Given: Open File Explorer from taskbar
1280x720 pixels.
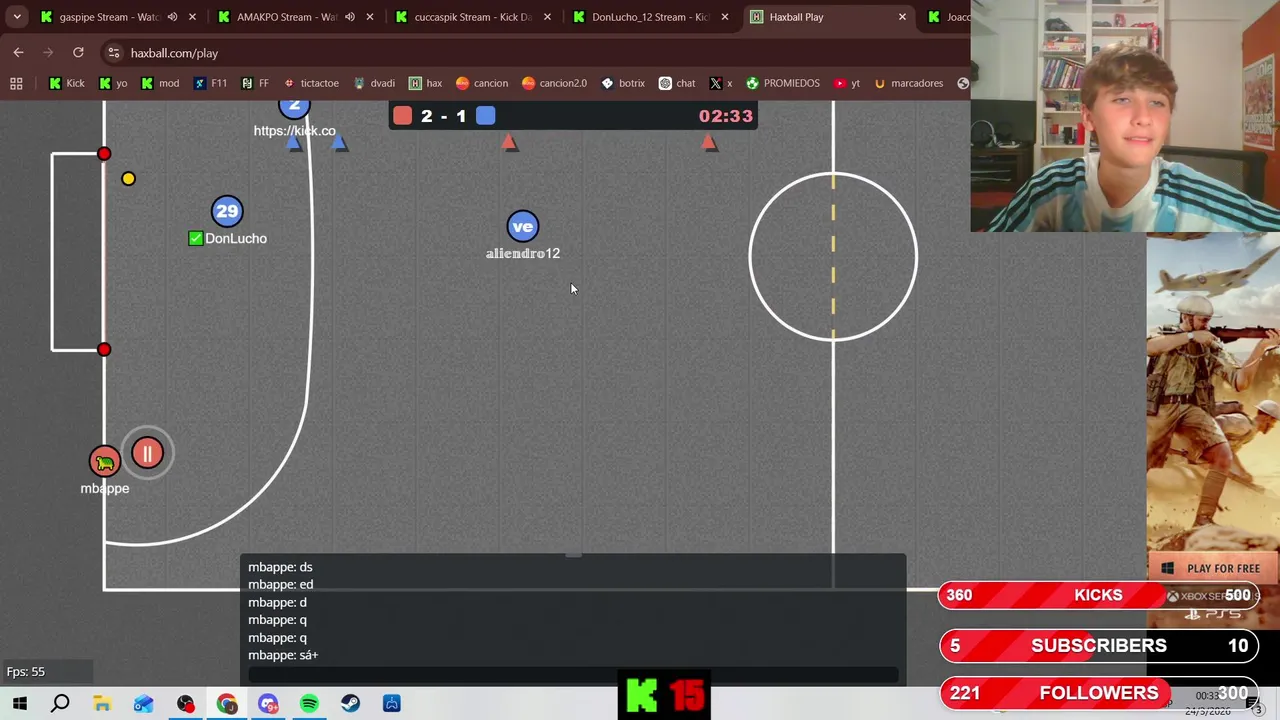Looking at the screenshot, I should coord(102,703).
